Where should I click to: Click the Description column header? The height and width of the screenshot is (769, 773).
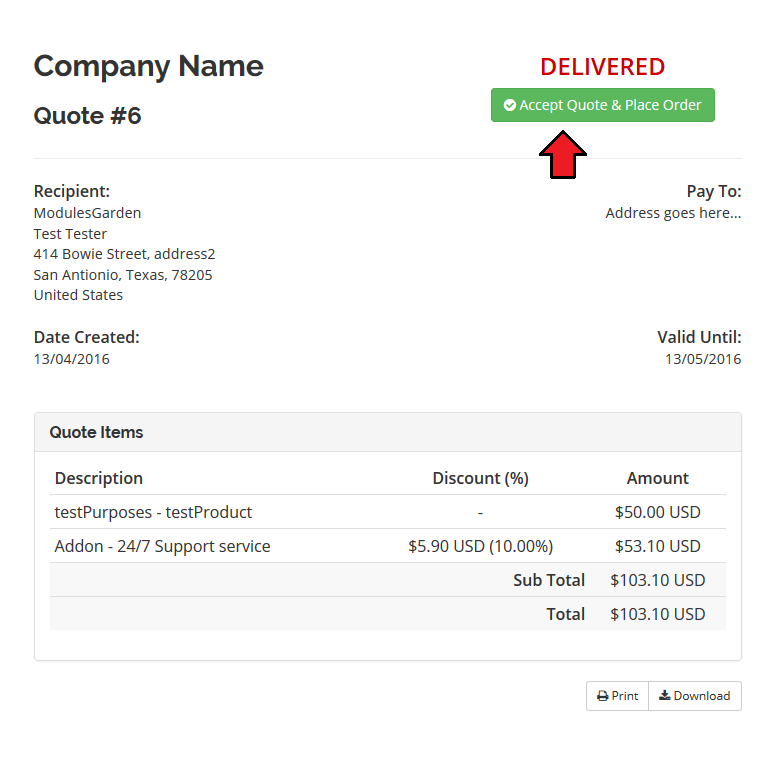(99, 478)
